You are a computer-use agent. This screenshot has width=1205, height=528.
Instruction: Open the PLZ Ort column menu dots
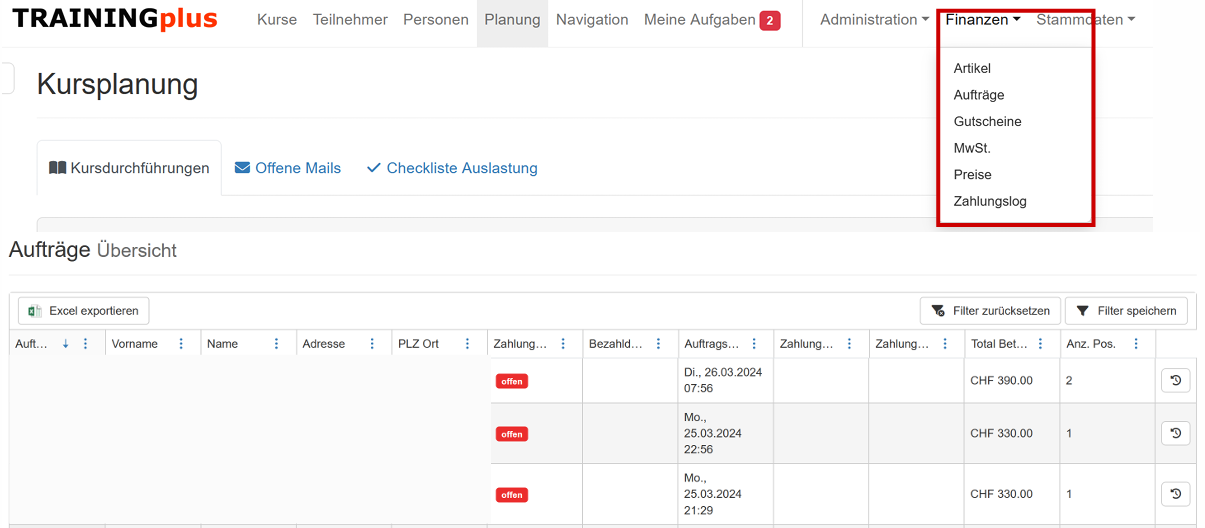[x=467, y=344]
